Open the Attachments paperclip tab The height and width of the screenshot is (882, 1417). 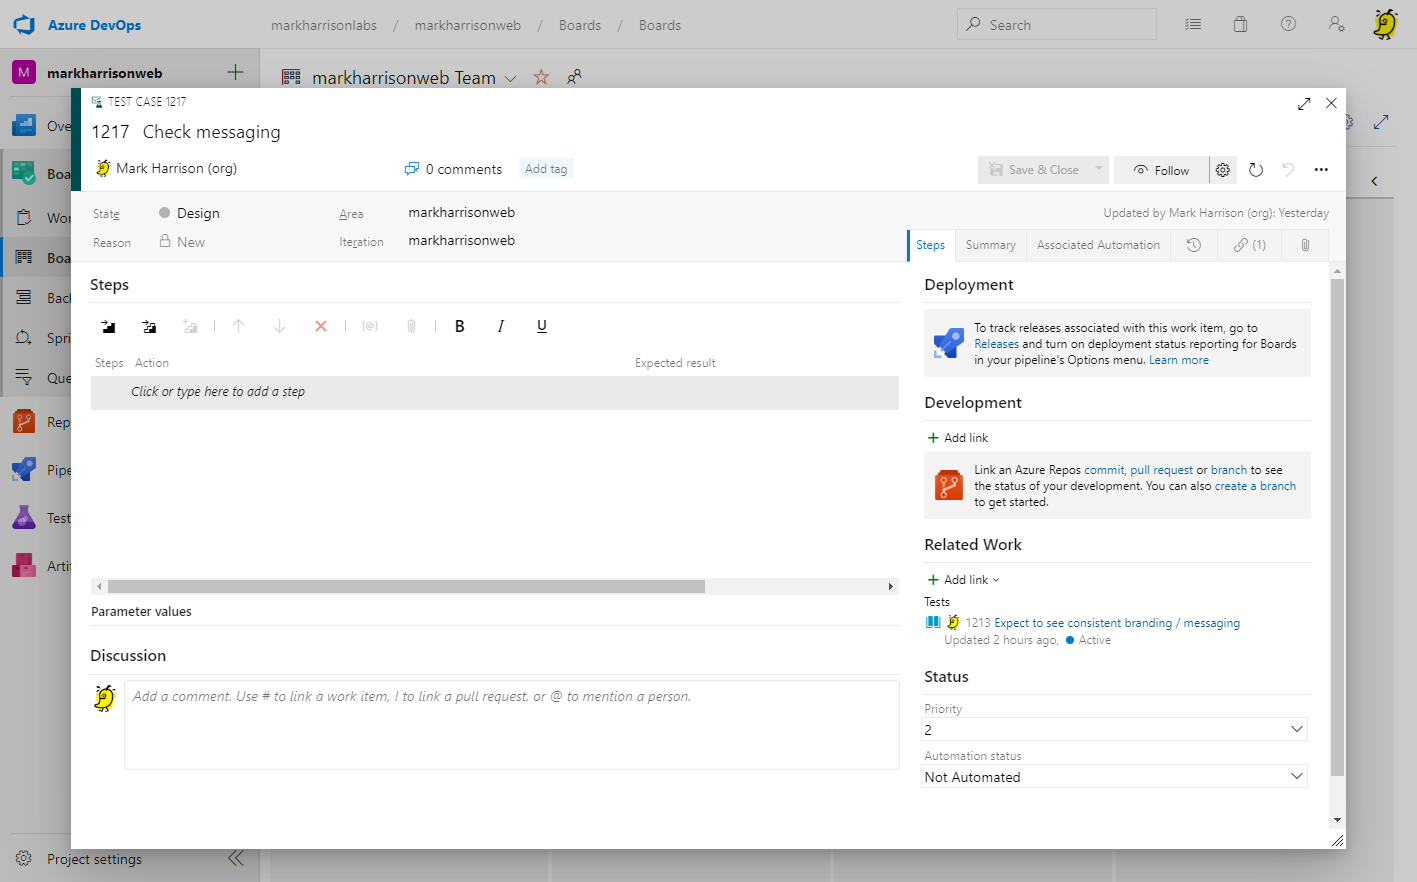tap(1305, 245)
